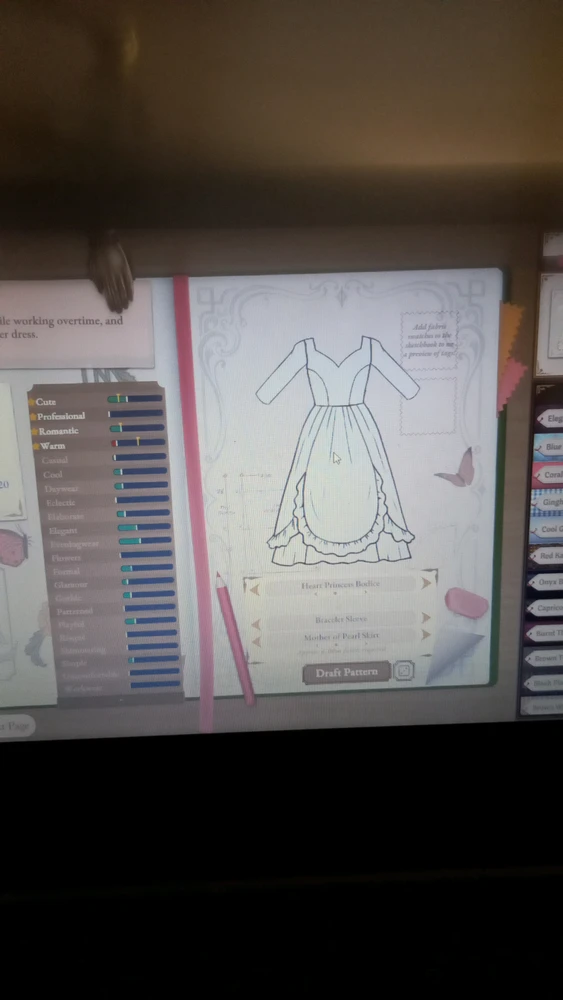This screenshot has width=563, height=1000.
Task: Click the Heart Princess Bodice label
Action: [340, 584]
